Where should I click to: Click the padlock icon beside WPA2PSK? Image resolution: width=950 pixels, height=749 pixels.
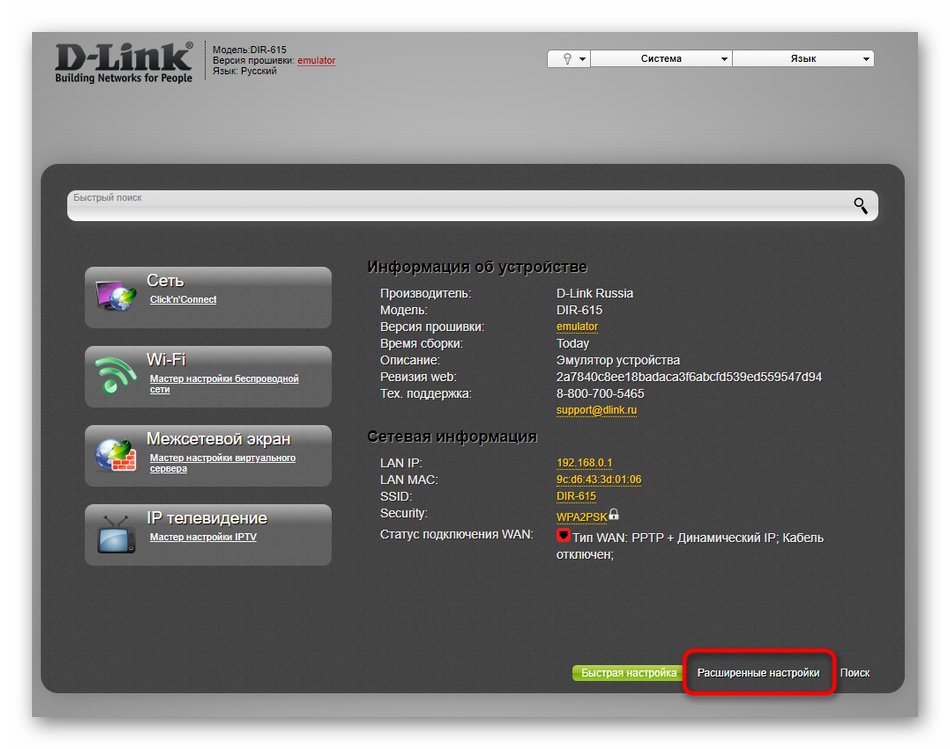614,514
